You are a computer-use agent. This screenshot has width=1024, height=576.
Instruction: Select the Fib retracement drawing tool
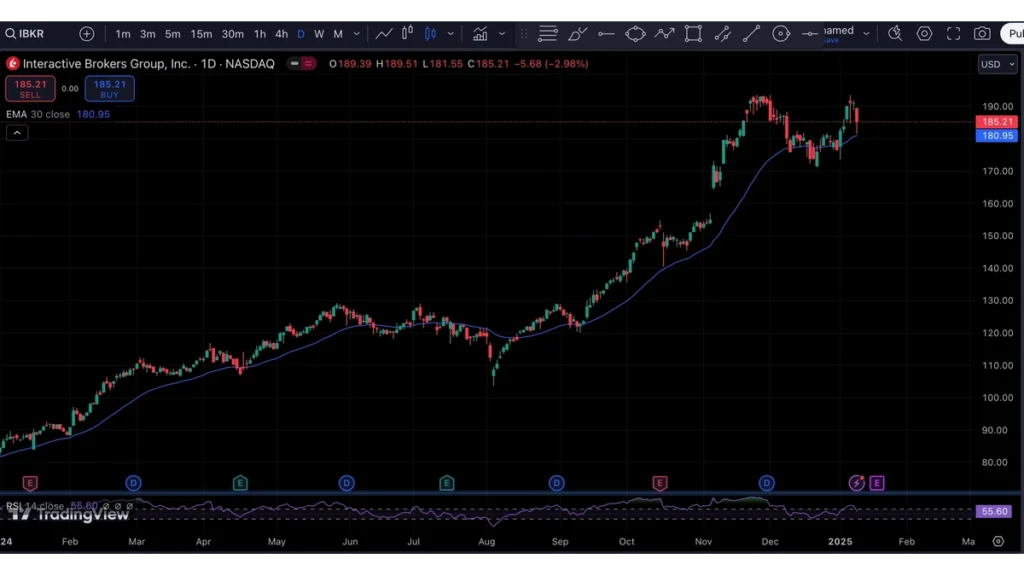547,33
